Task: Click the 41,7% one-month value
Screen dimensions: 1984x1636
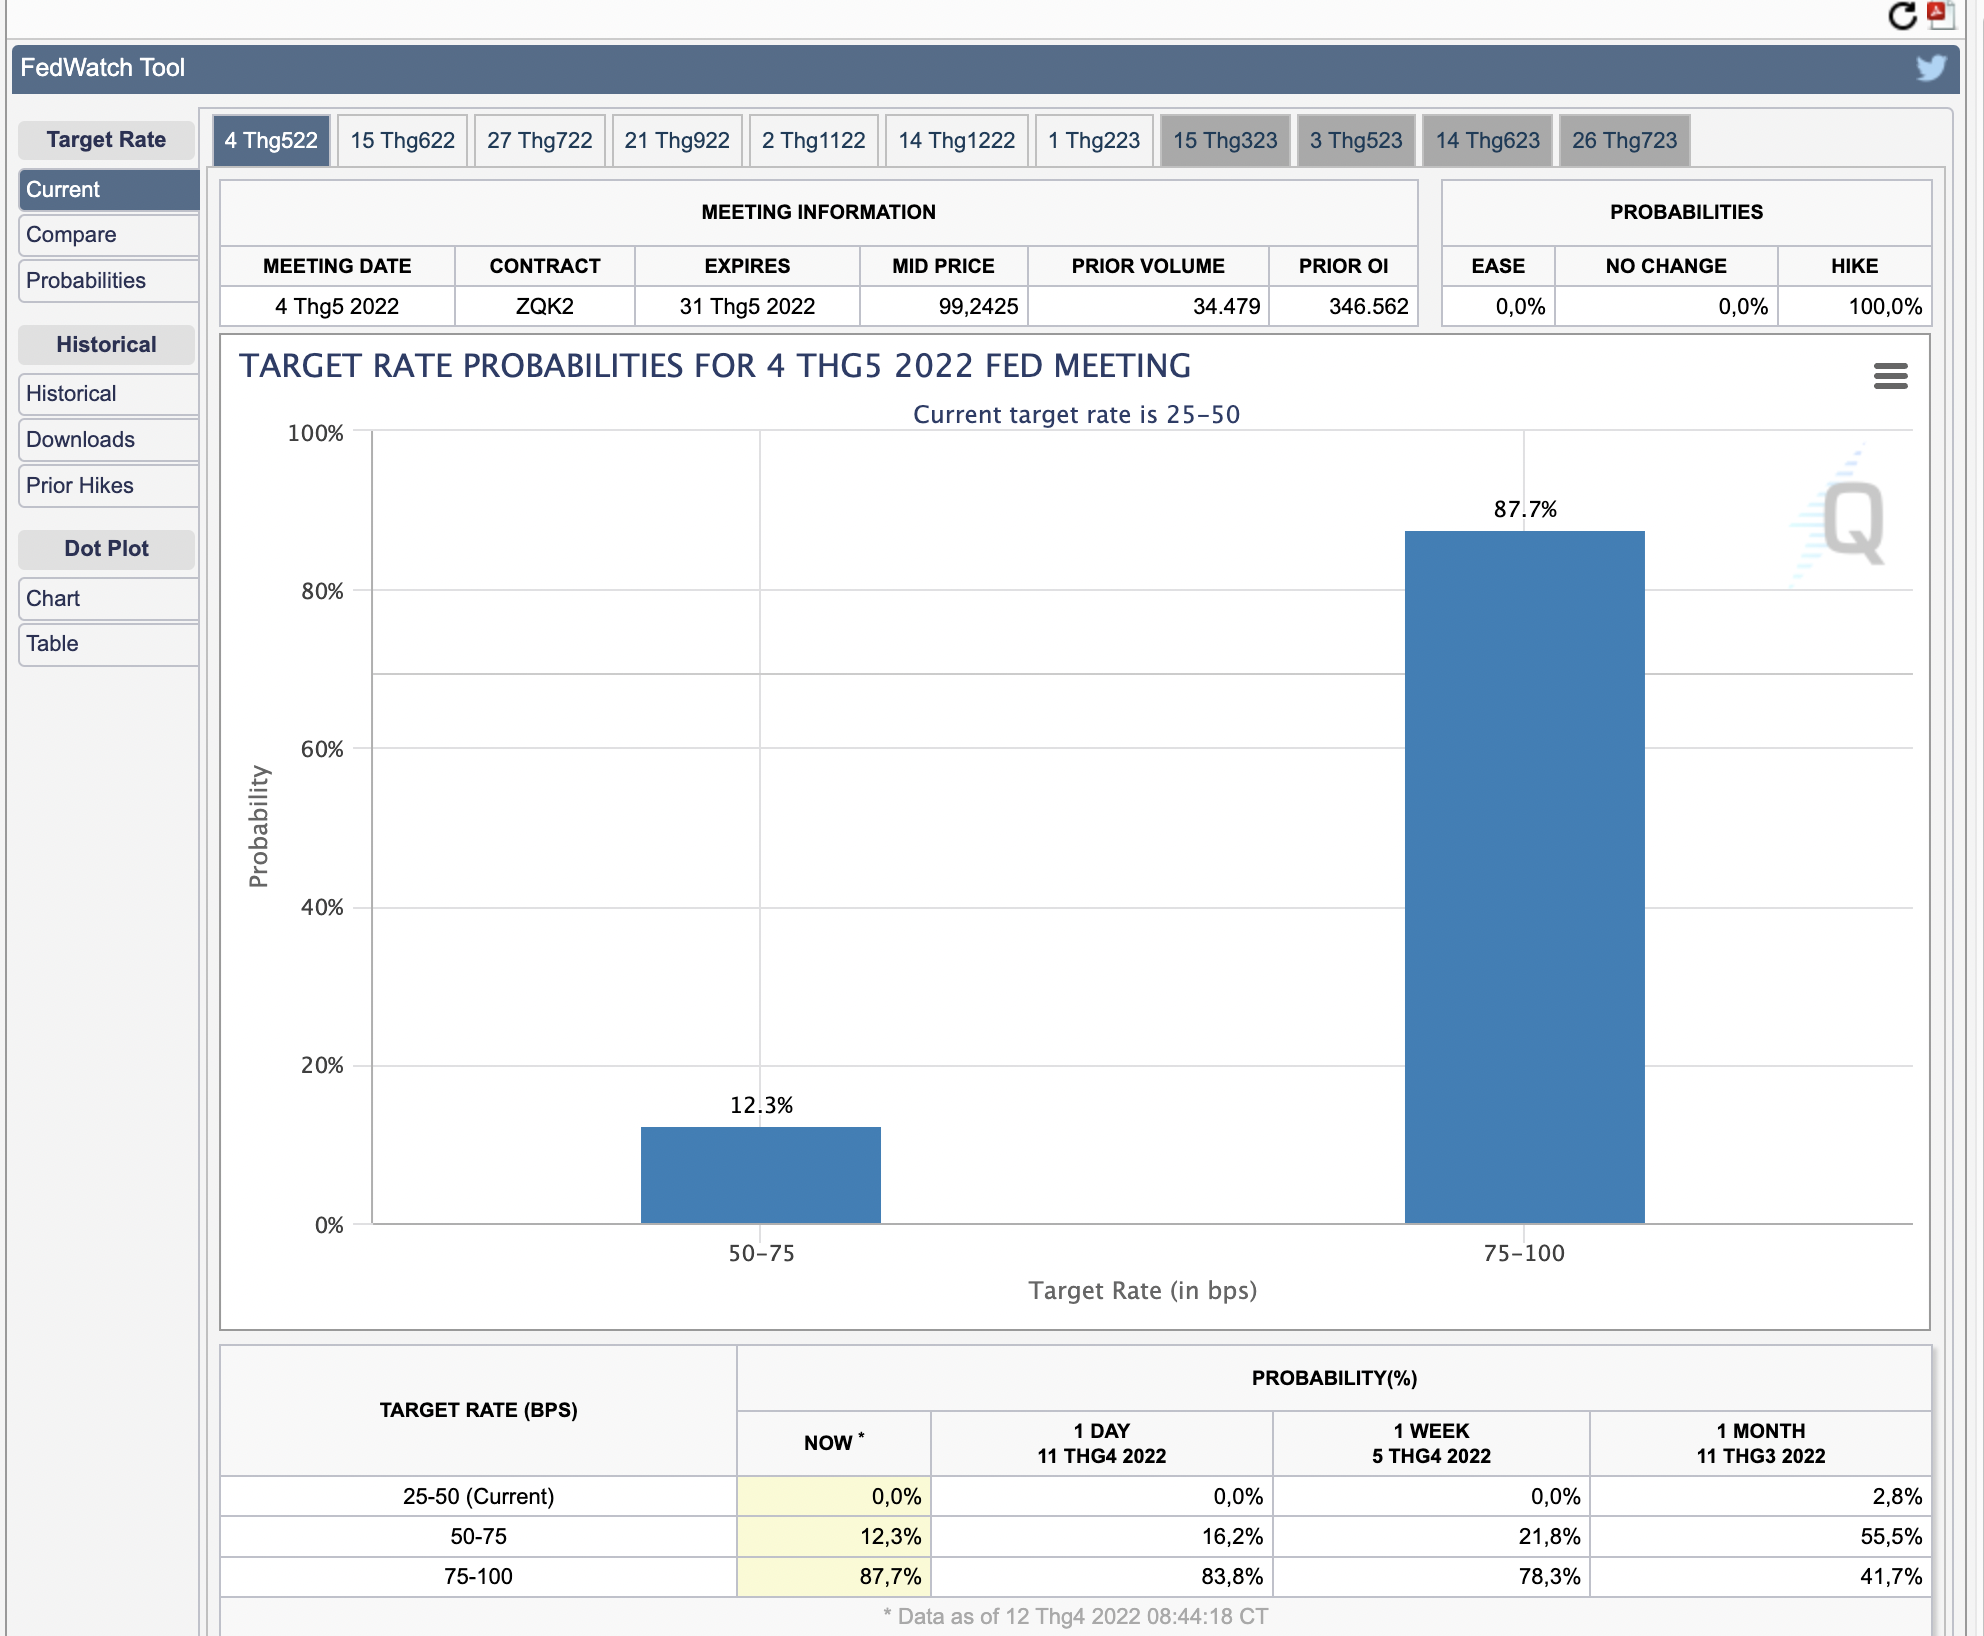Action: pyautogui.click(x=1891, y=1576)
